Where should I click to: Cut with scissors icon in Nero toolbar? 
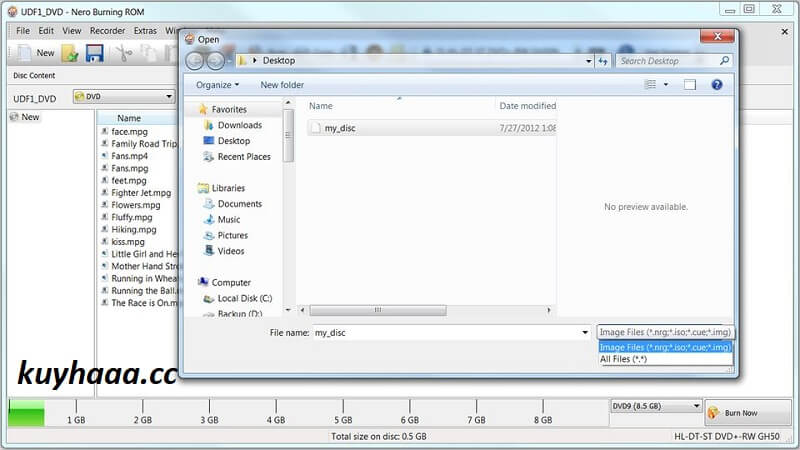[123, 53]
